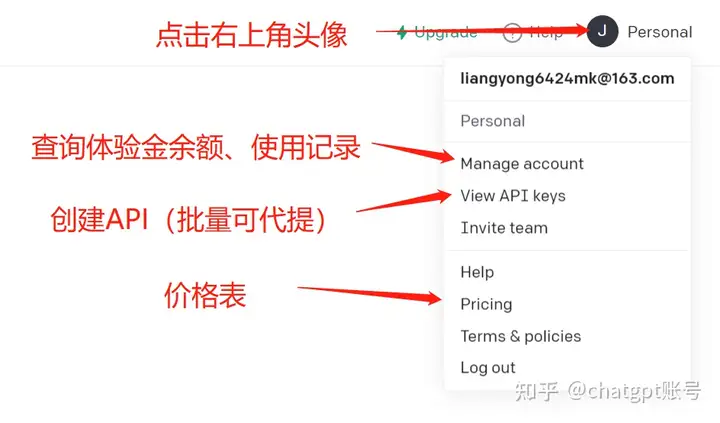Image resolution: width=720 pixels, height=423 pixels.
Task: Click the red annotation 点击右上角头像
Action: (251, 35)
